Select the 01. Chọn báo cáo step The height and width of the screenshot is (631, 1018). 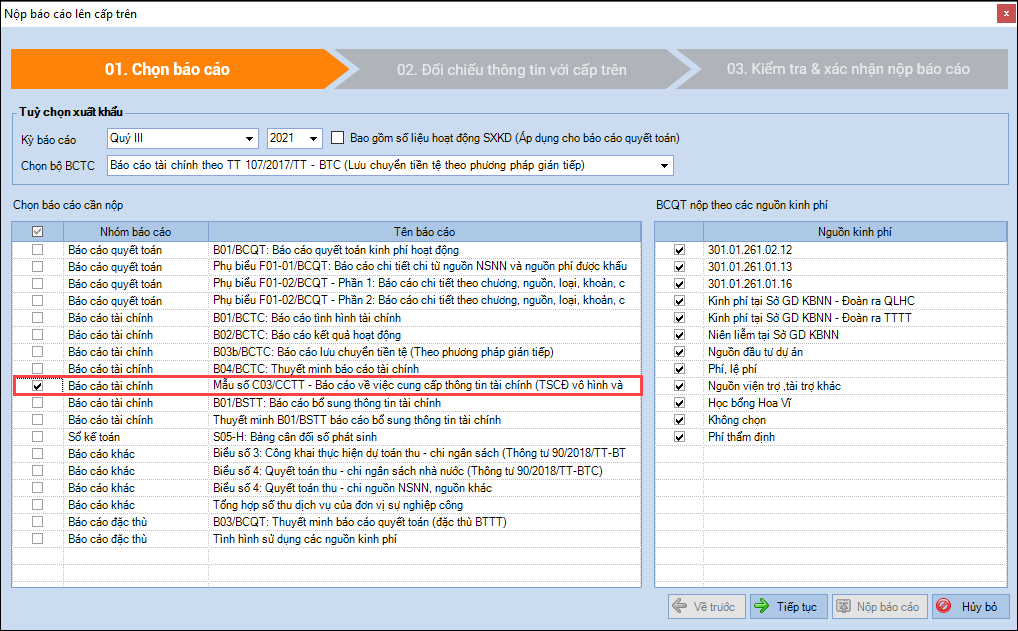[x=167, y=70]
